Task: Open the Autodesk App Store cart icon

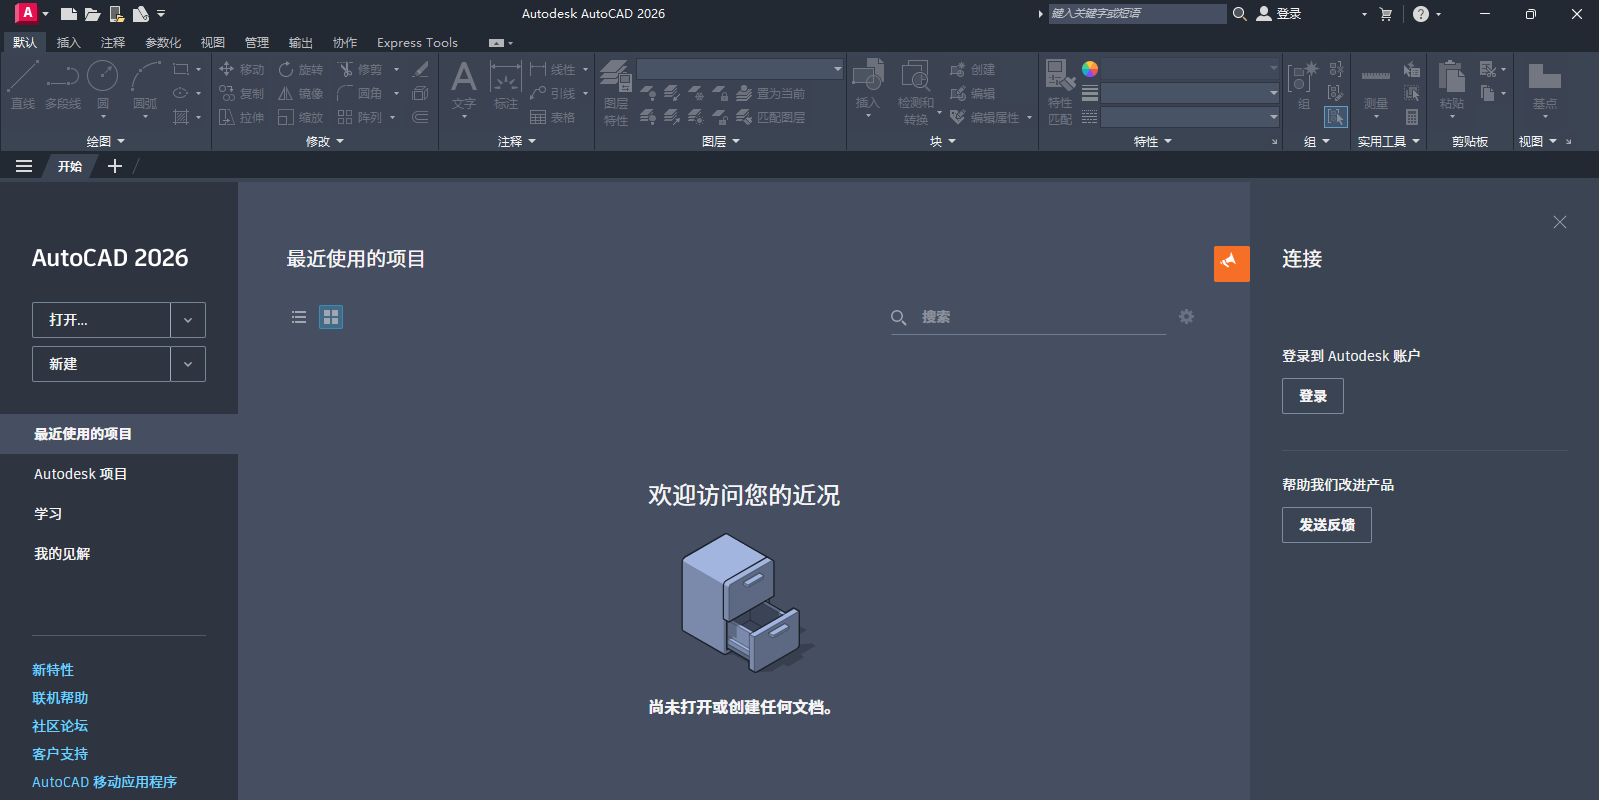Action: [x=1386, y=14]
